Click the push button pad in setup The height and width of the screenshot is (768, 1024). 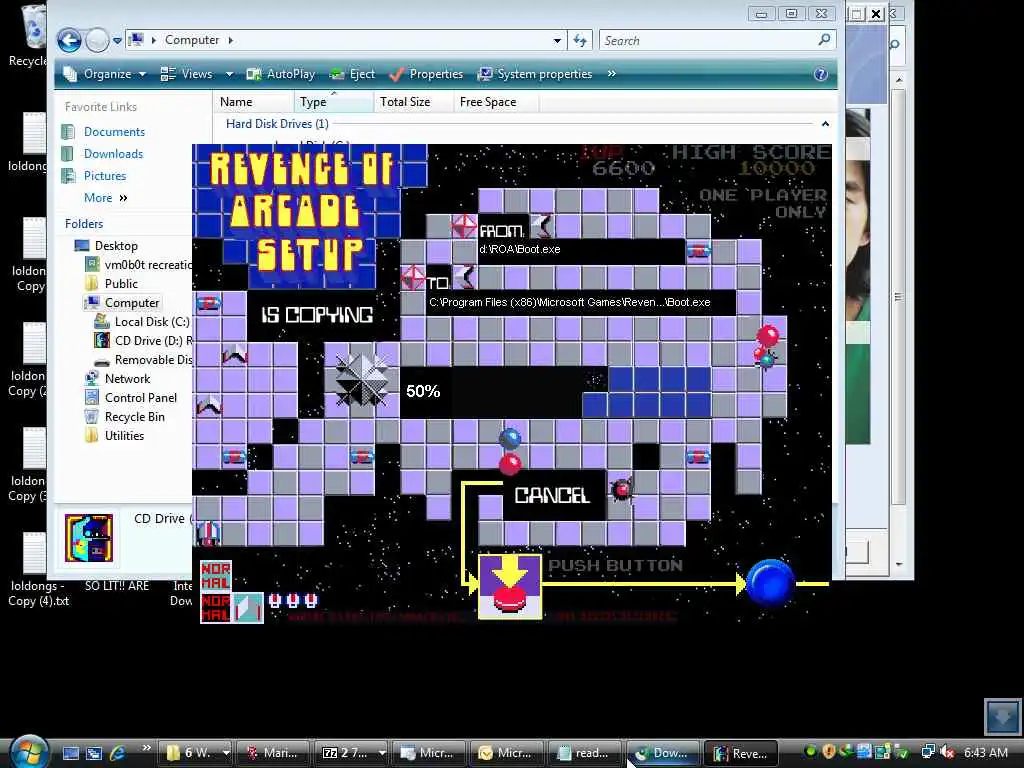pos(510,586)
